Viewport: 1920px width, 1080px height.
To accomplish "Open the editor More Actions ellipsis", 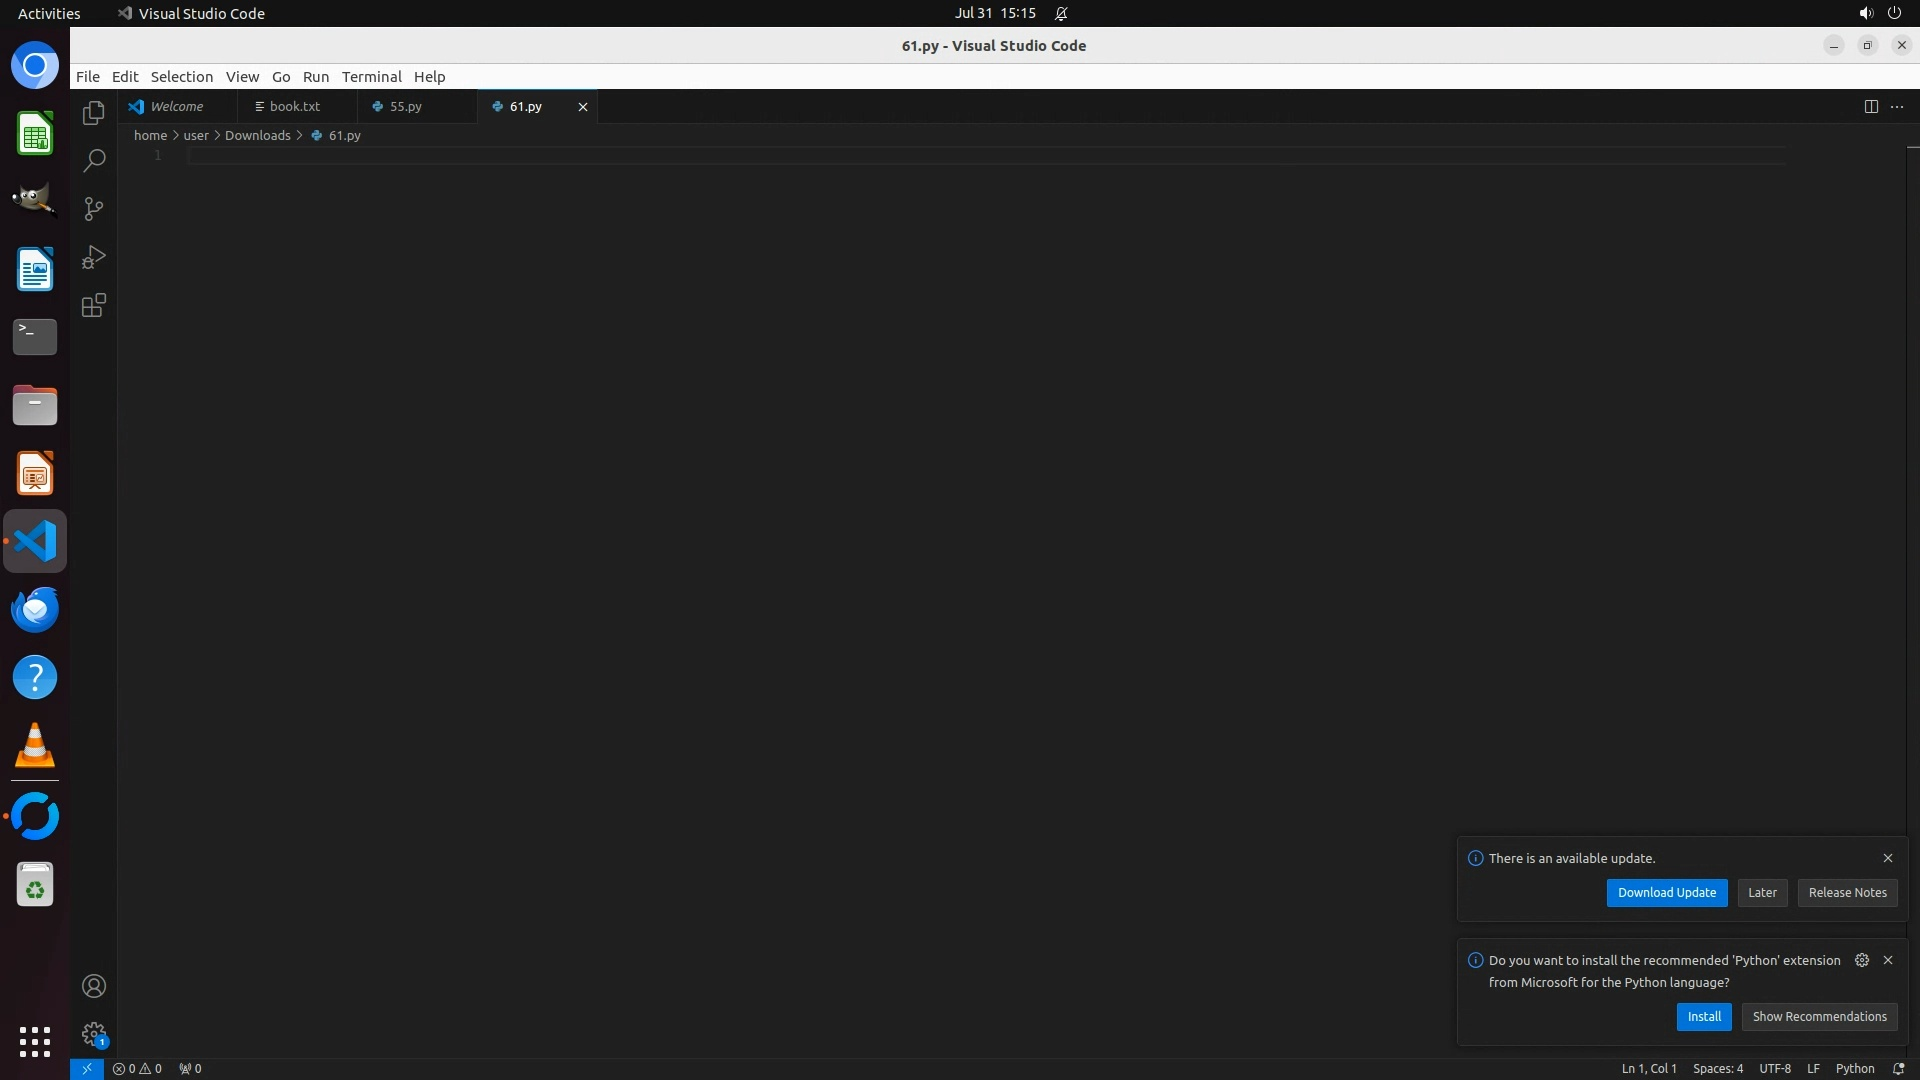I will pos(1897,107).
